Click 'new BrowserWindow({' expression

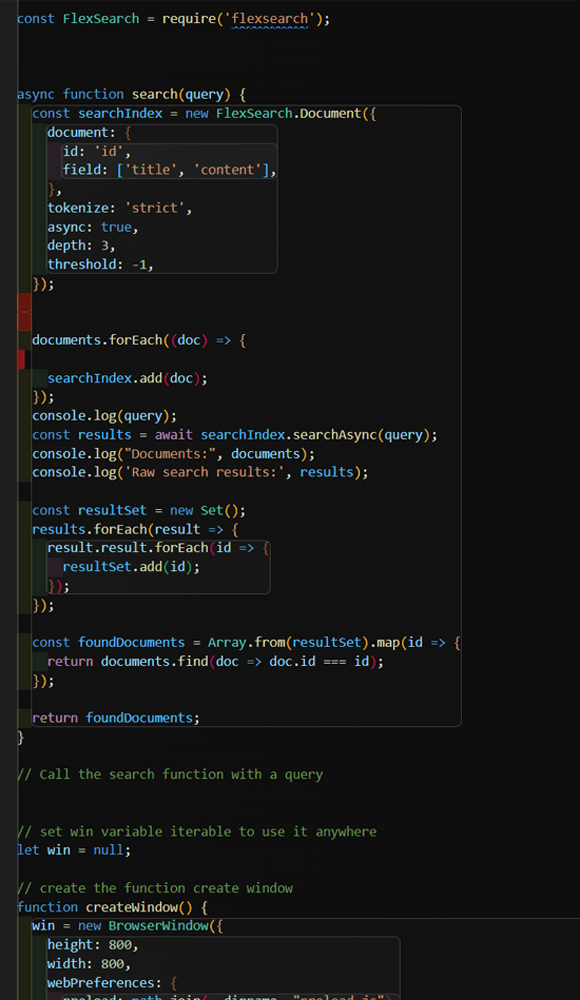click(151, 926)
